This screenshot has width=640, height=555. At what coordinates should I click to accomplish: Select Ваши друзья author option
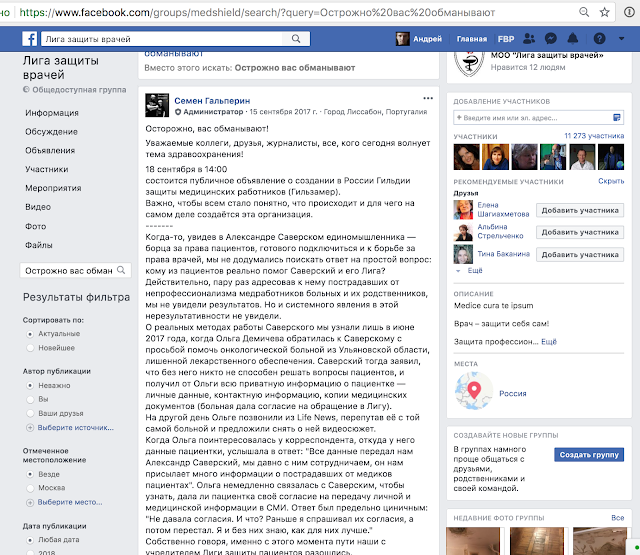[x=30, y=413]
